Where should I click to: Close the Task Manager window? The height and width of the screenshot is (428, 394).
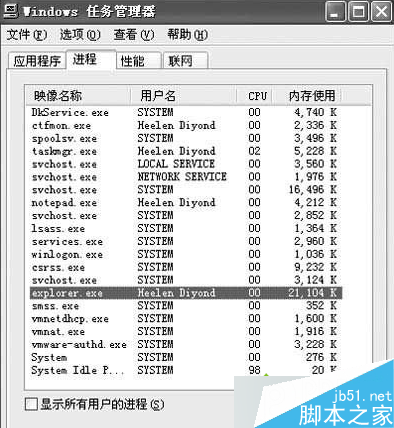381,11
